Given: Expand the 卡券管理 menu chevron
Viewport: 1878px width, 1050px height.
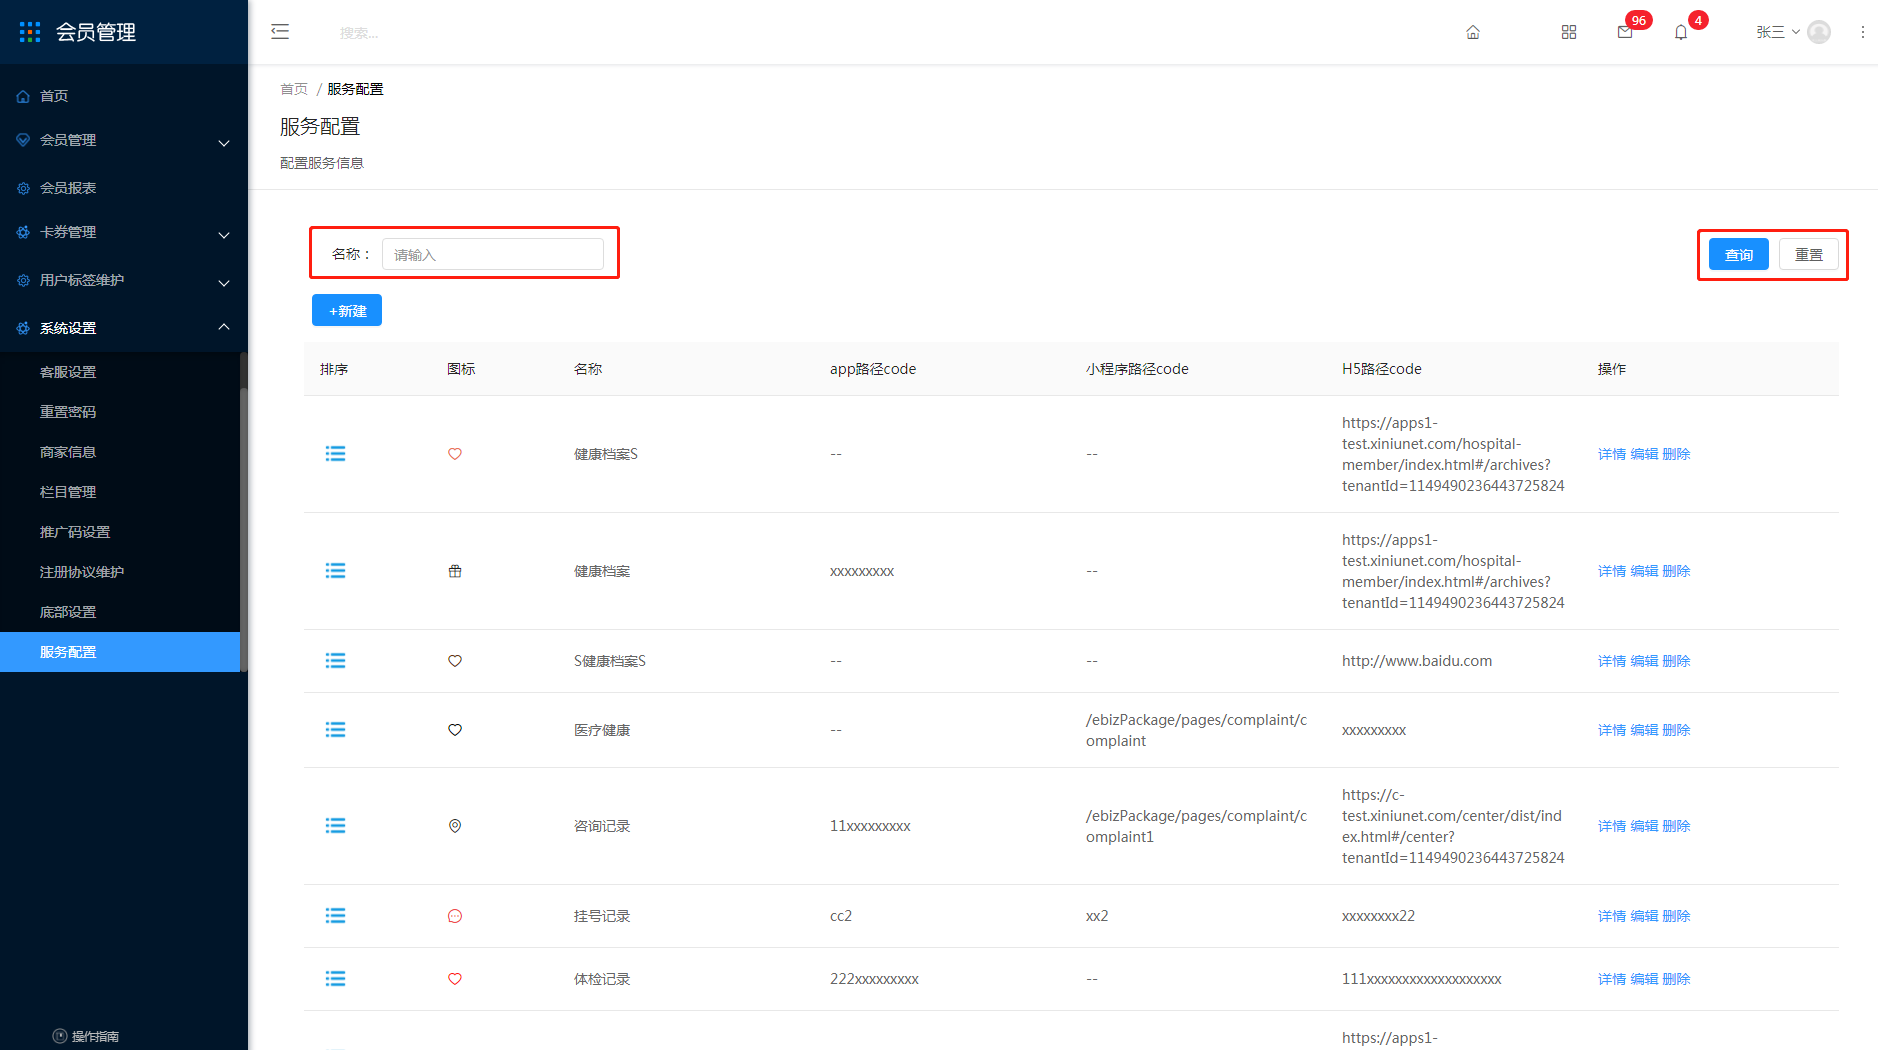Looking at the screenshot, I should coord(224,235).
